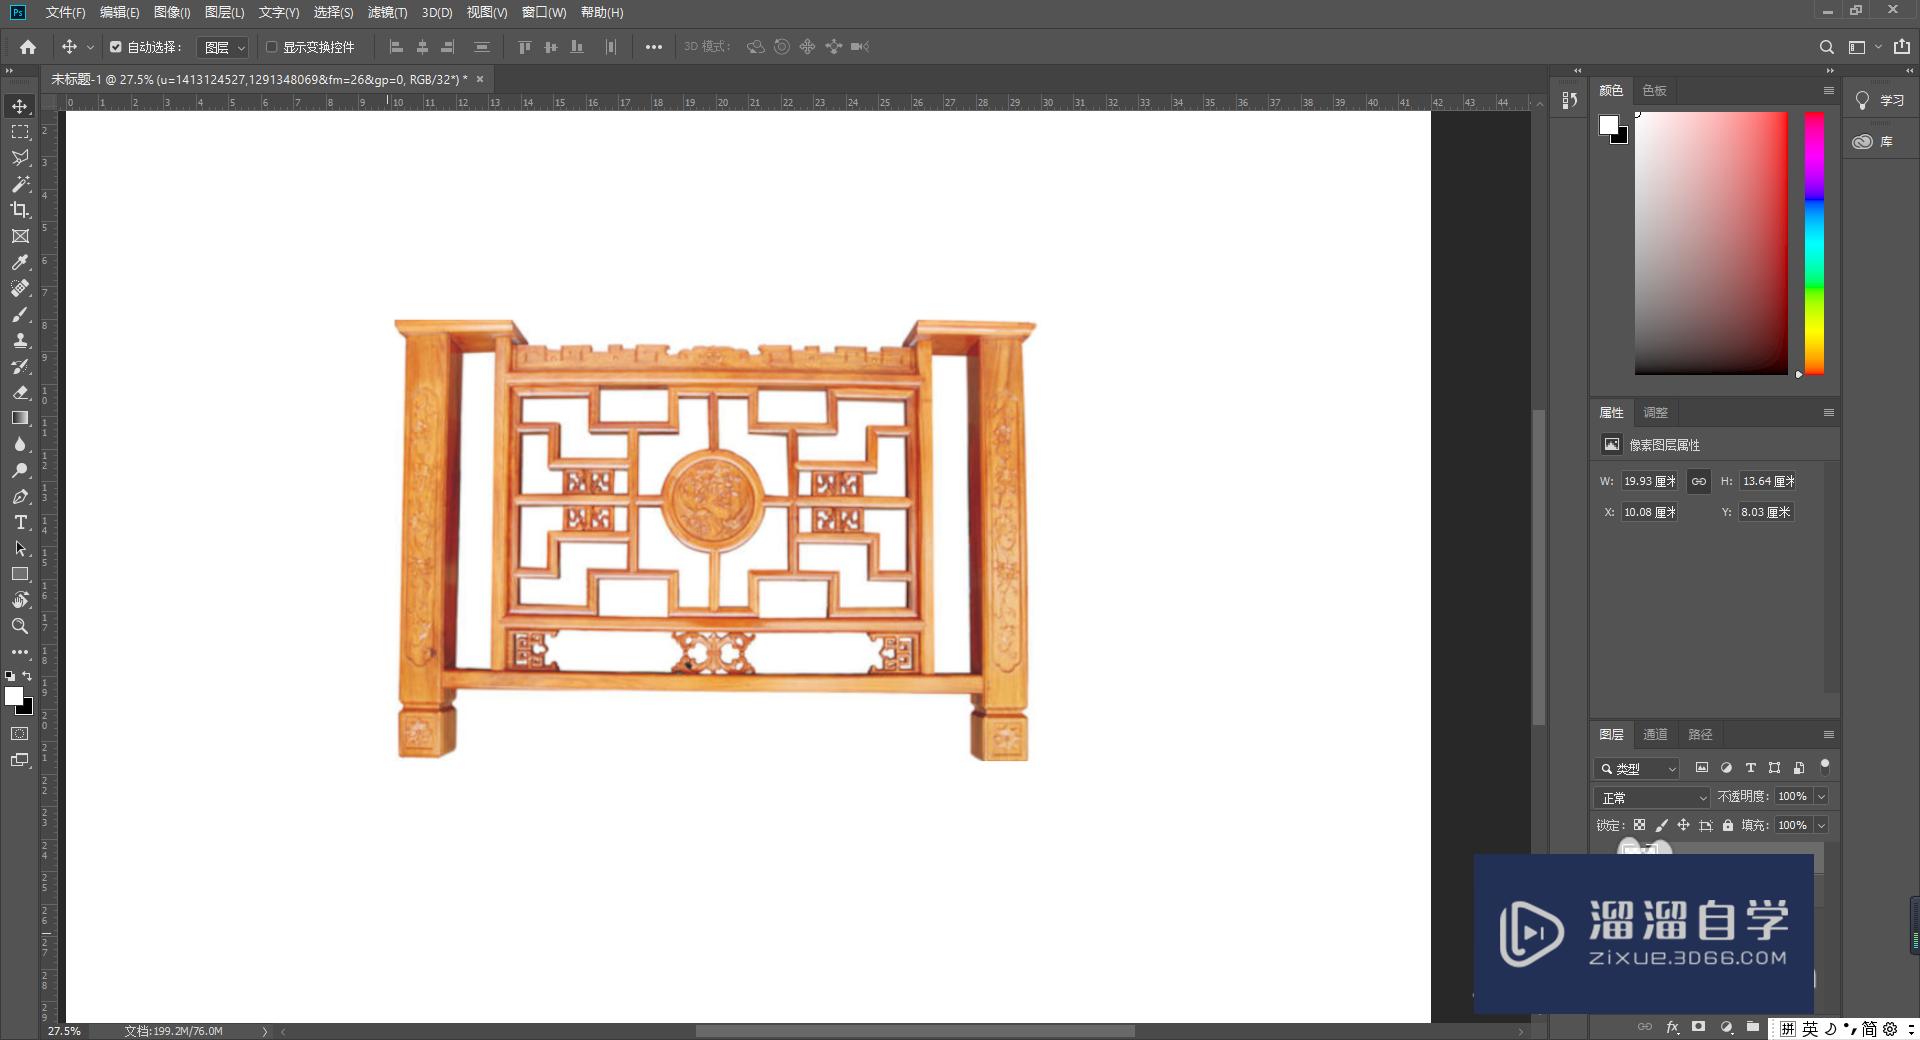Screen dimensions: 1920x1040
Task: Select the Rectangular Marquee tool
Action: coord(20,132)
